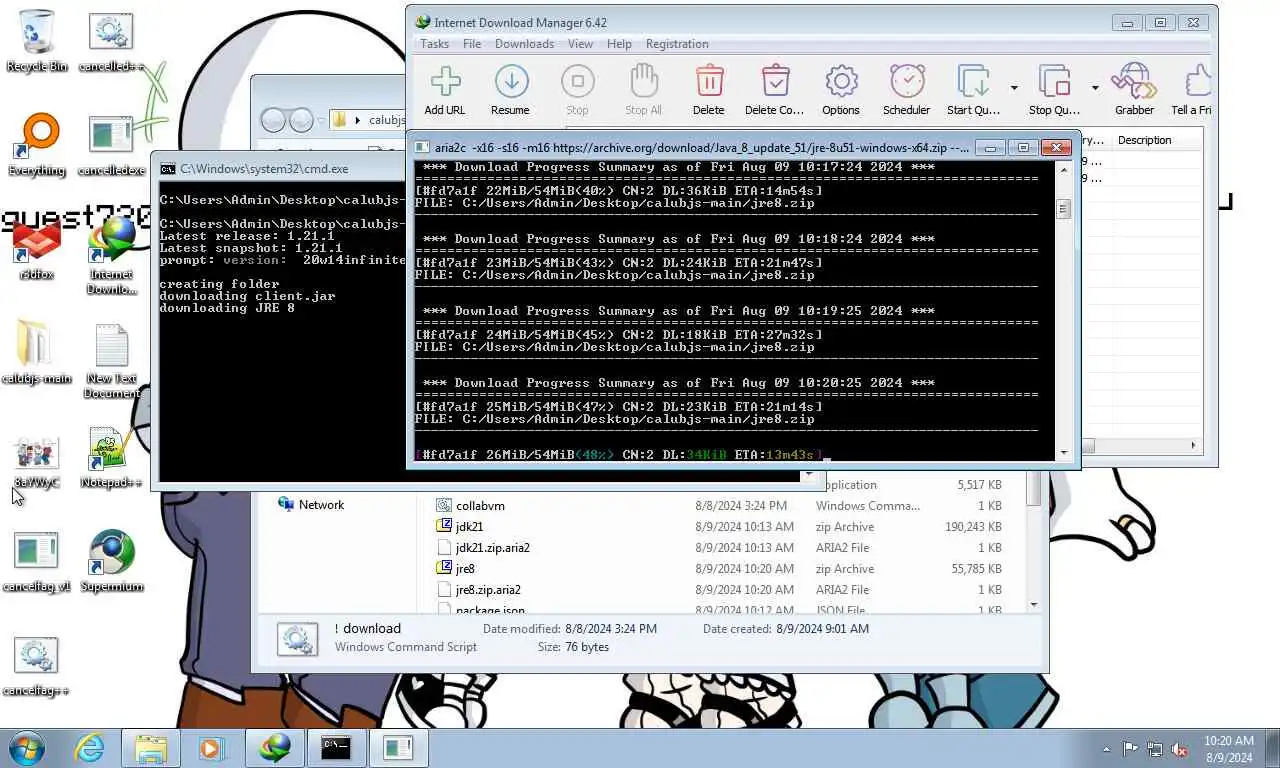1280x768 pixels.
Task: Select the cancelledexe desktop icon
Action: pyautogui.click(x=111, y=145)
